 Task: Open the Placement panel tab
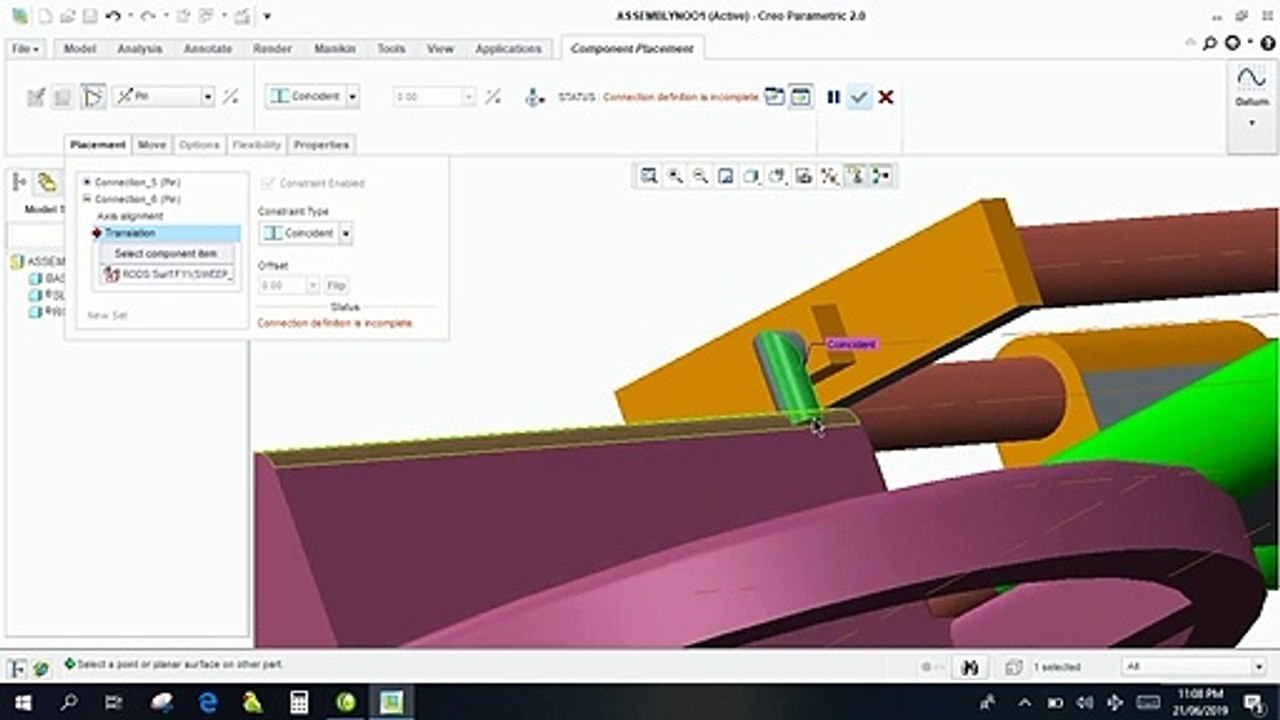tap(98, 145)
